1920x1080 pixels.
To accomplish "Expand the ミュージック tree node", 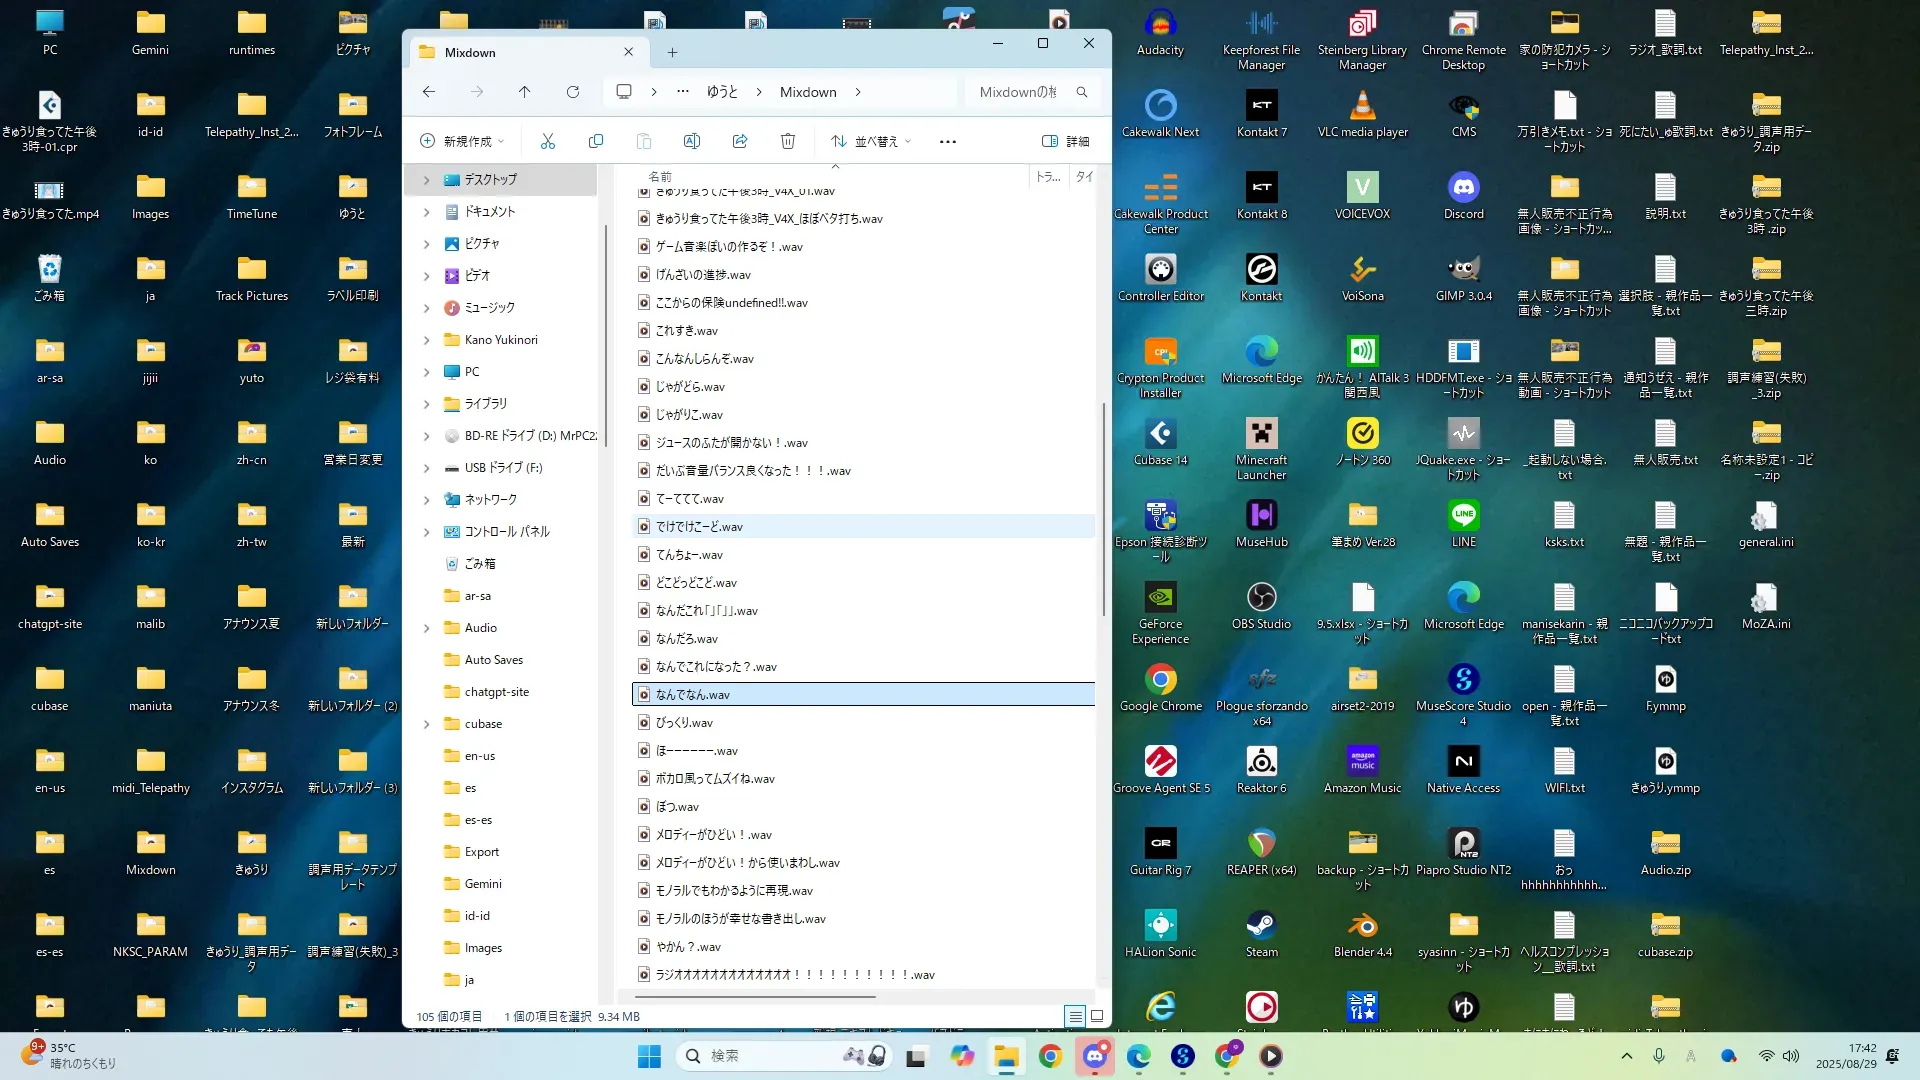I will coord(427,308).
